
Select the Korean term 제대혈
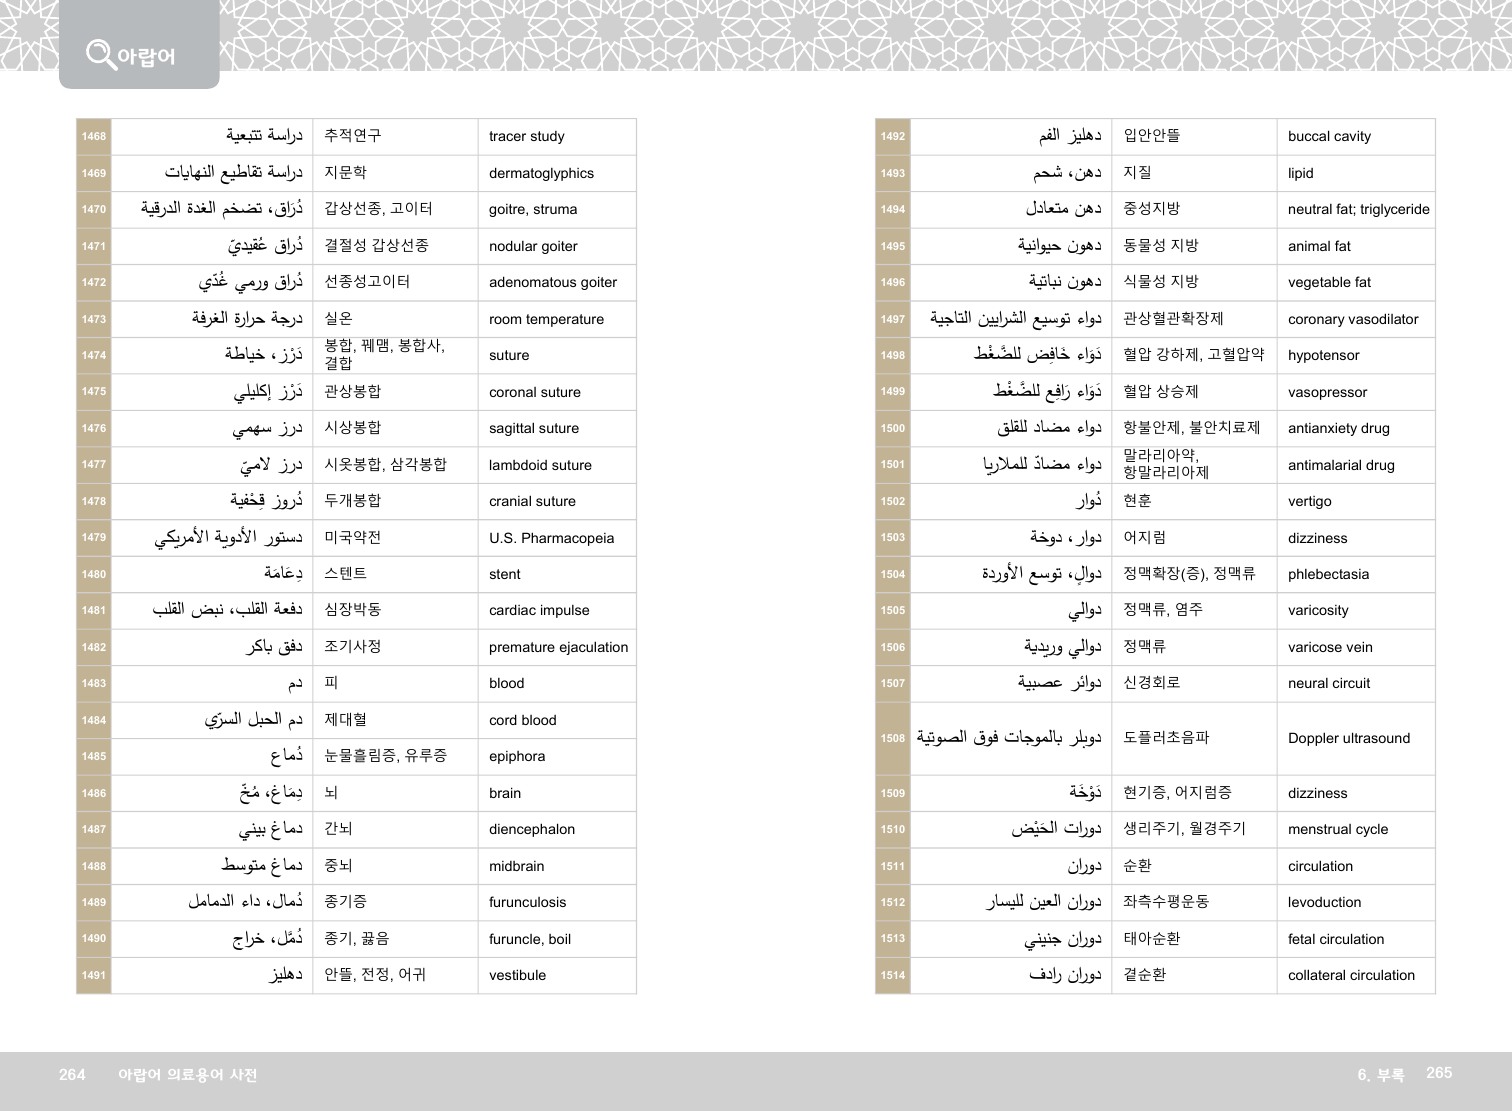pos(345,720)
